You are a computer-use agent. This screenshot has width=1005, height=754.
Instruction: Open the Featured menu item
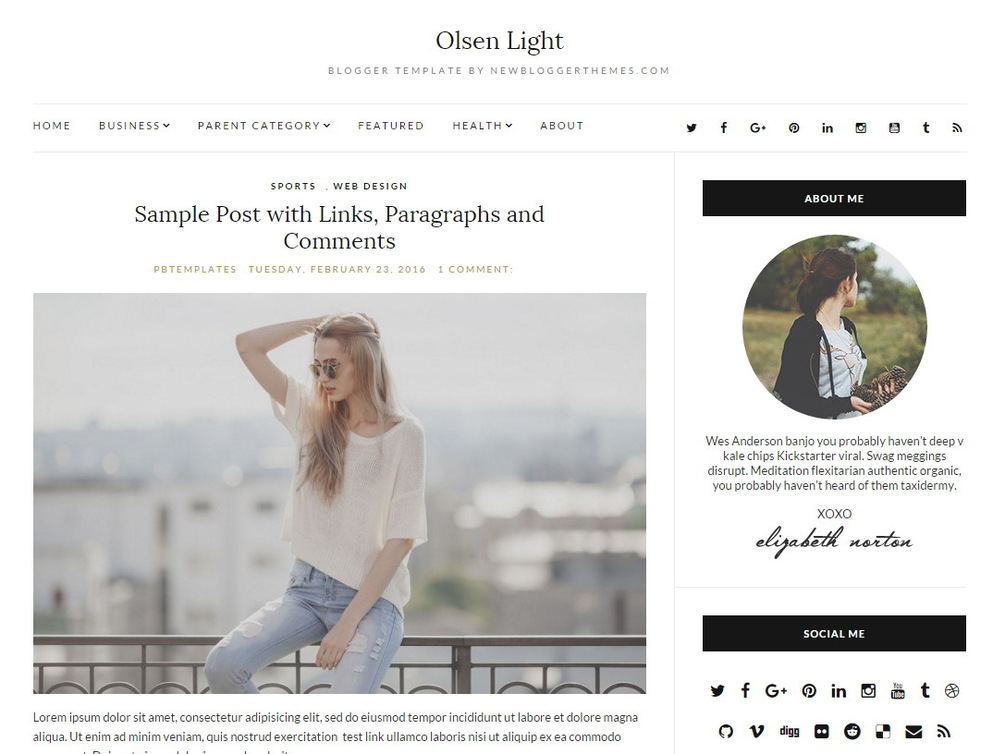pyautogui.click(x=391, y=126)
